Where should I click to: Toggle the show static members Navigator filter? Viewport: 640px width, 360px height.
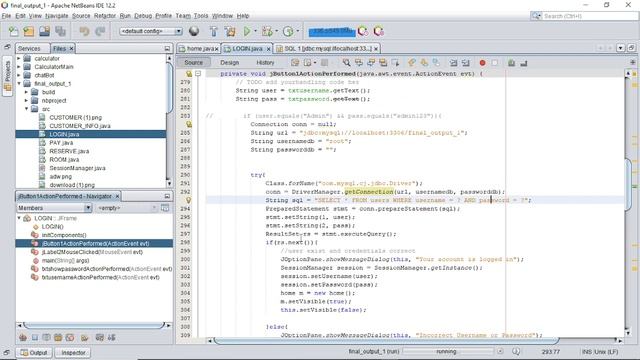click(47, 338)
